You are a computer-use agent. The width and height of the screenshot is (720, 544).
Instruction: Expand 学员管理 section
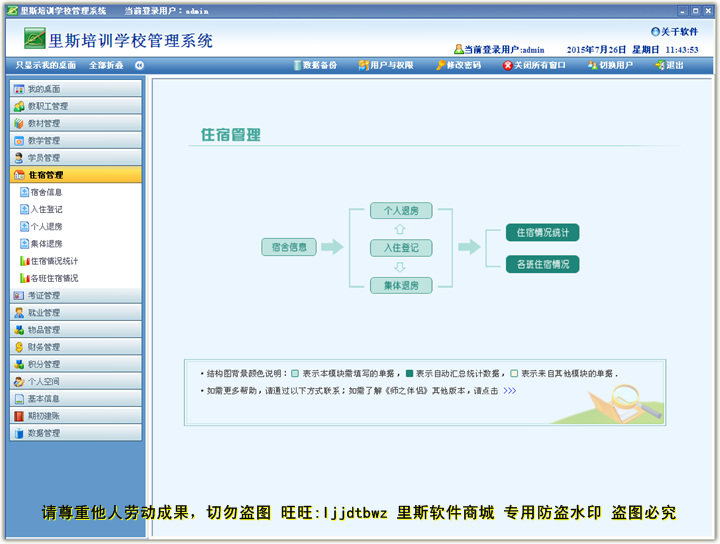pos(76,157)
